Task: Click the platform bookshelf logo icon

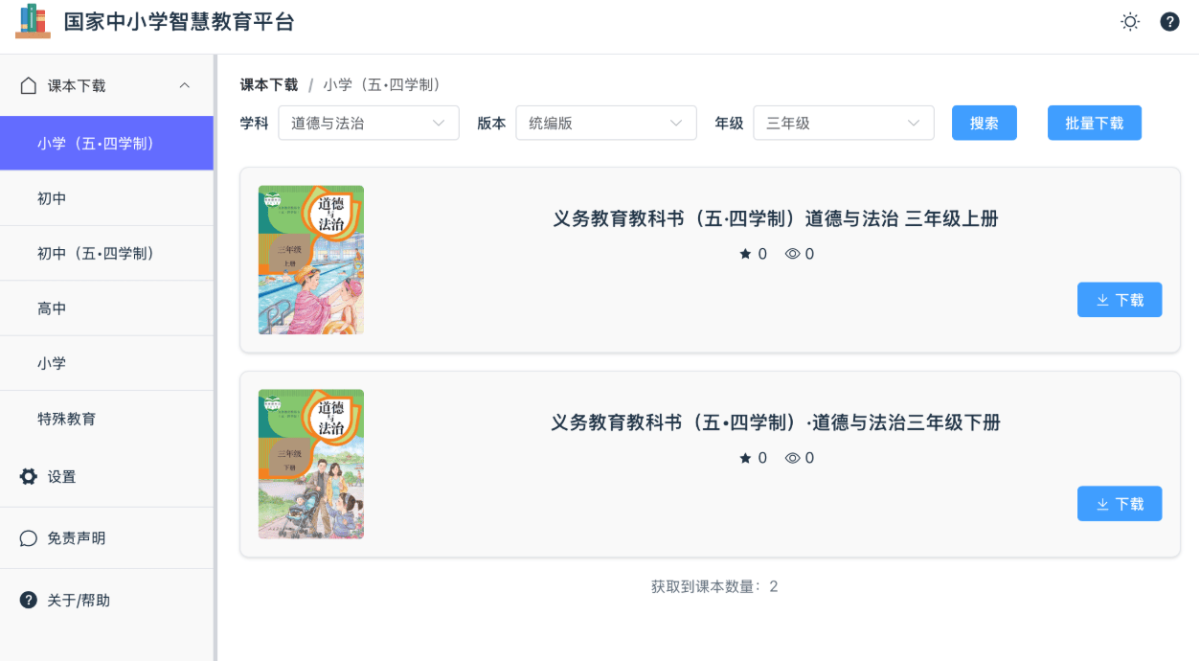Action: coord(32,21)
